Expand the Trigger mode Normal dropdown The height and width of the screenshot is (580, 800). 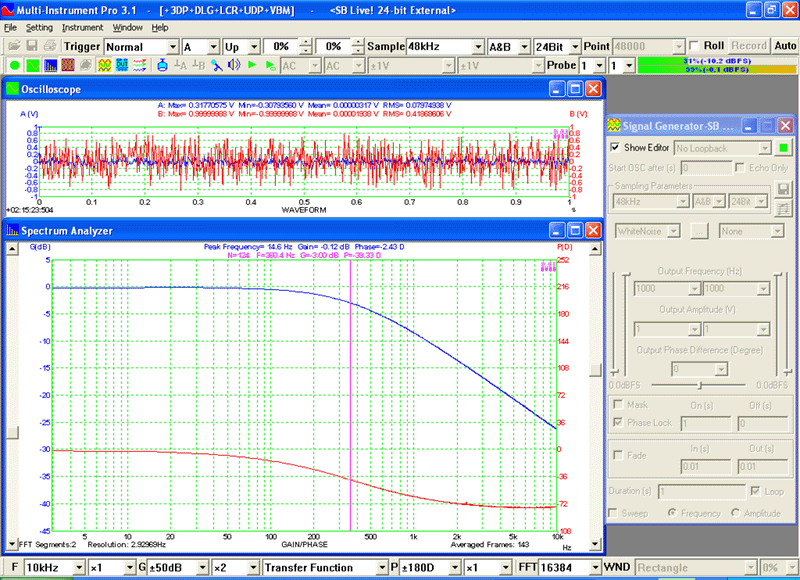[141, 47]
